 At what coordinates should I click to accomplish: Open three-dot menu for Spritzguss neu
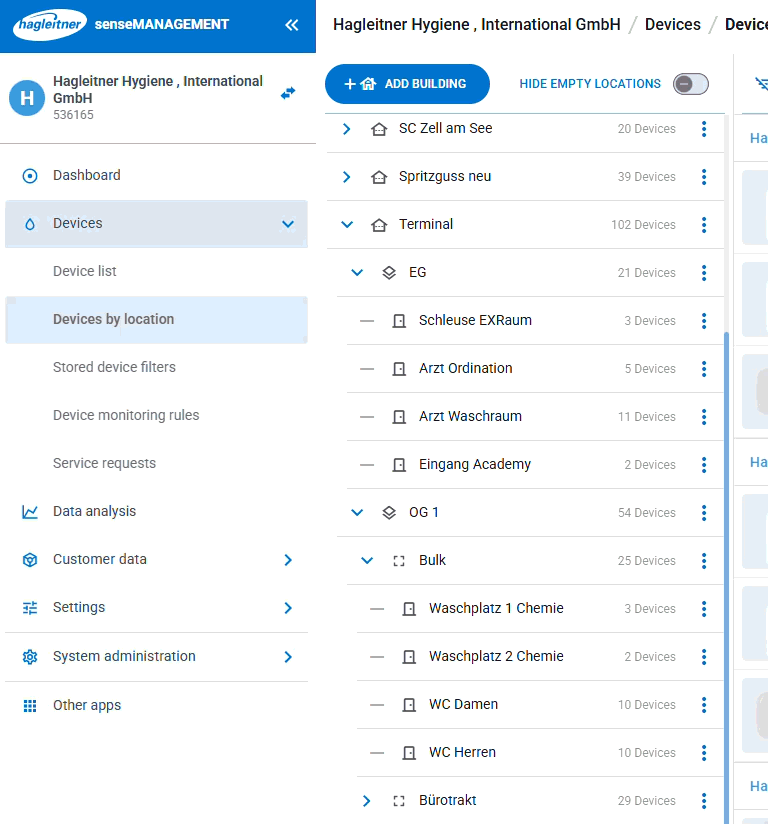click(x=704, y=177)
